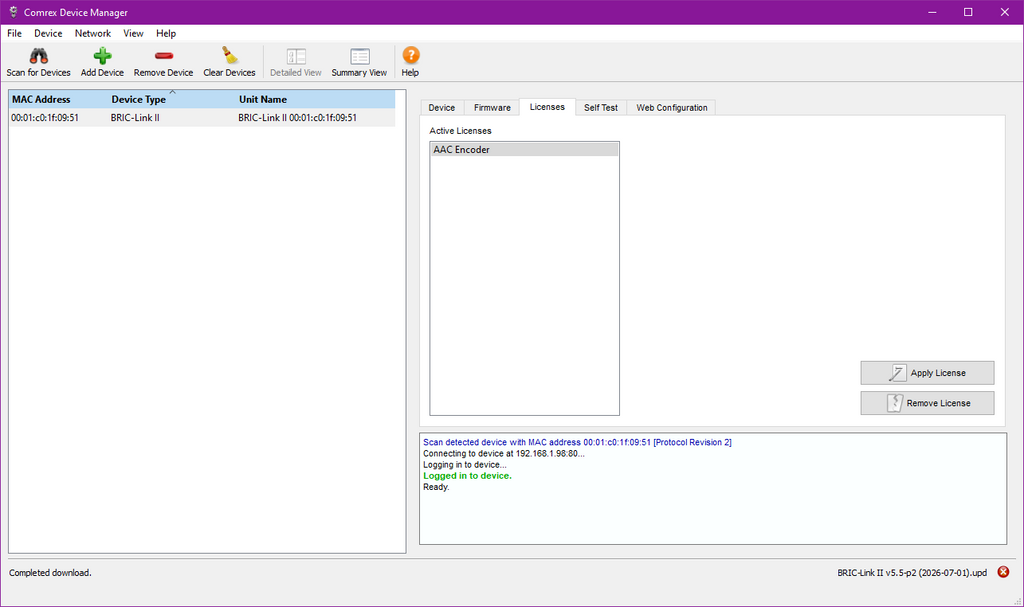Viewport: 1024px width, 607px height.
Task: Click the Comrex app icon in title bar
Action: [x=13, y=12]
